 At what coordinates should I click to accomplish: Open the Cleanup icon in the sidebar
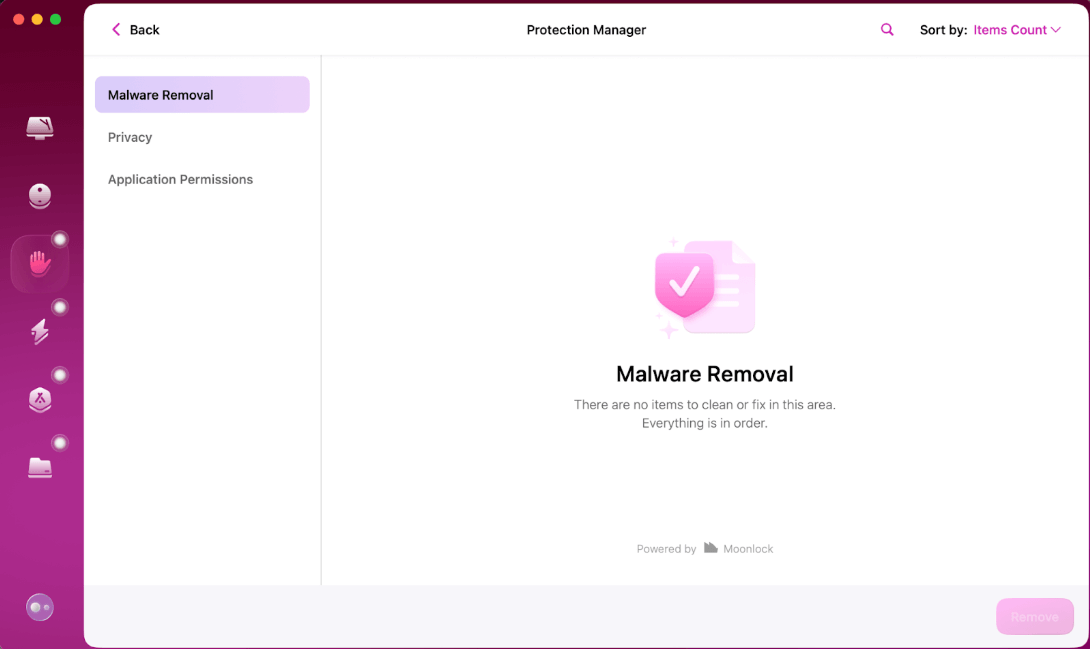[x=40, y=196]
